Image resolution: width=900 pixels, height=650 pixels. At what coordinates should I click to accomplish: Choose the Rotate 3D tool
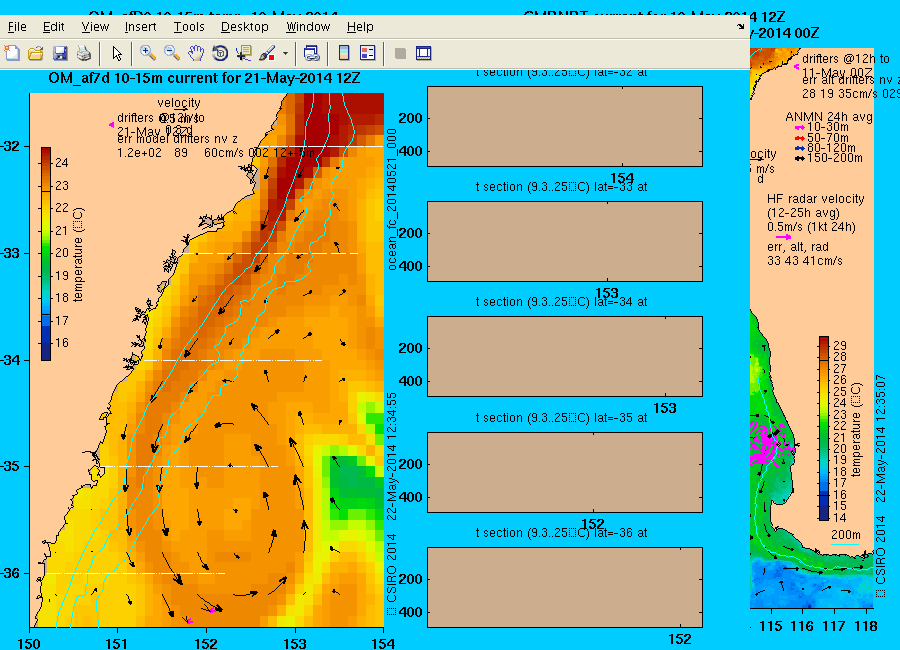[x=220, y=53]
